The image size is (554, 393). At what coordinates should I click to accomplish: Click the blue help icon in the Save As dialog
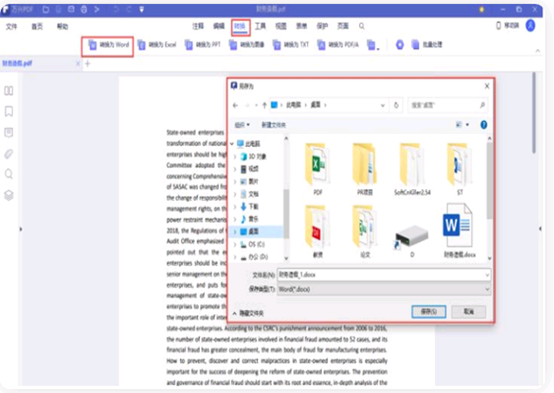tap(484, 125)
